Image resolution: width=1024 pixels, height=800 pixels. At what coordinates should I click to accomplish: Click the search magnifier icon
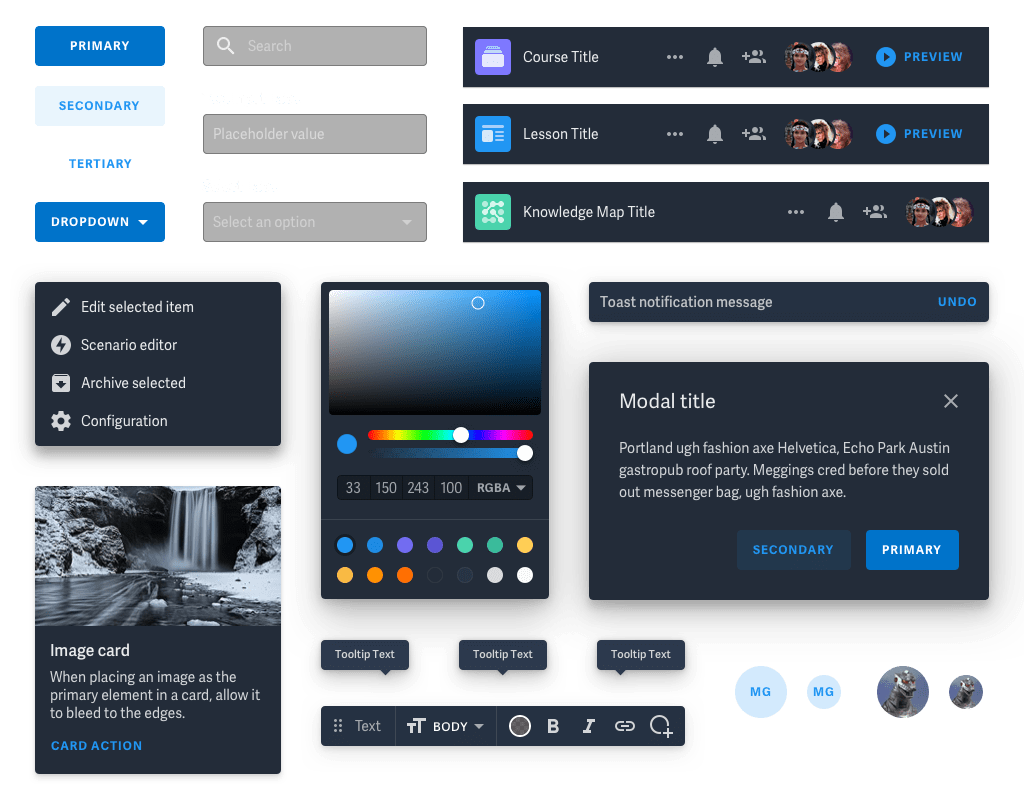click(x=225, y=46)
